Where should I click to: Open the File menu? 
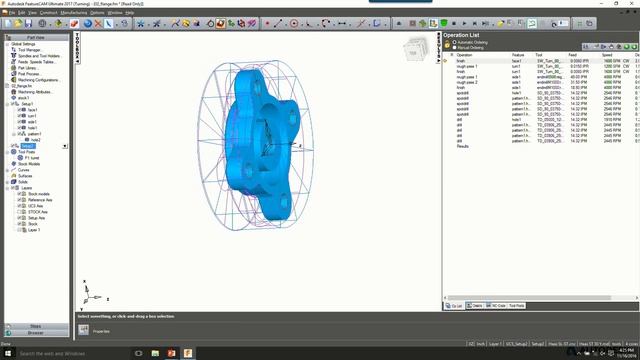(12, 13)
